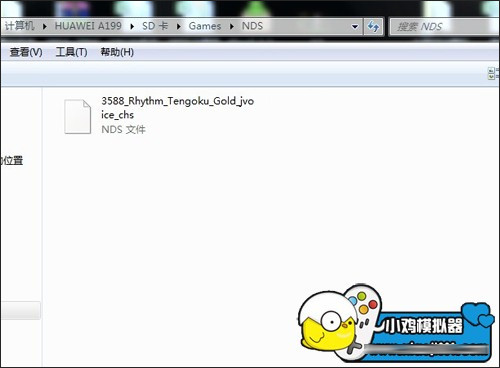Select 位置 item in navigation pane

12,160
